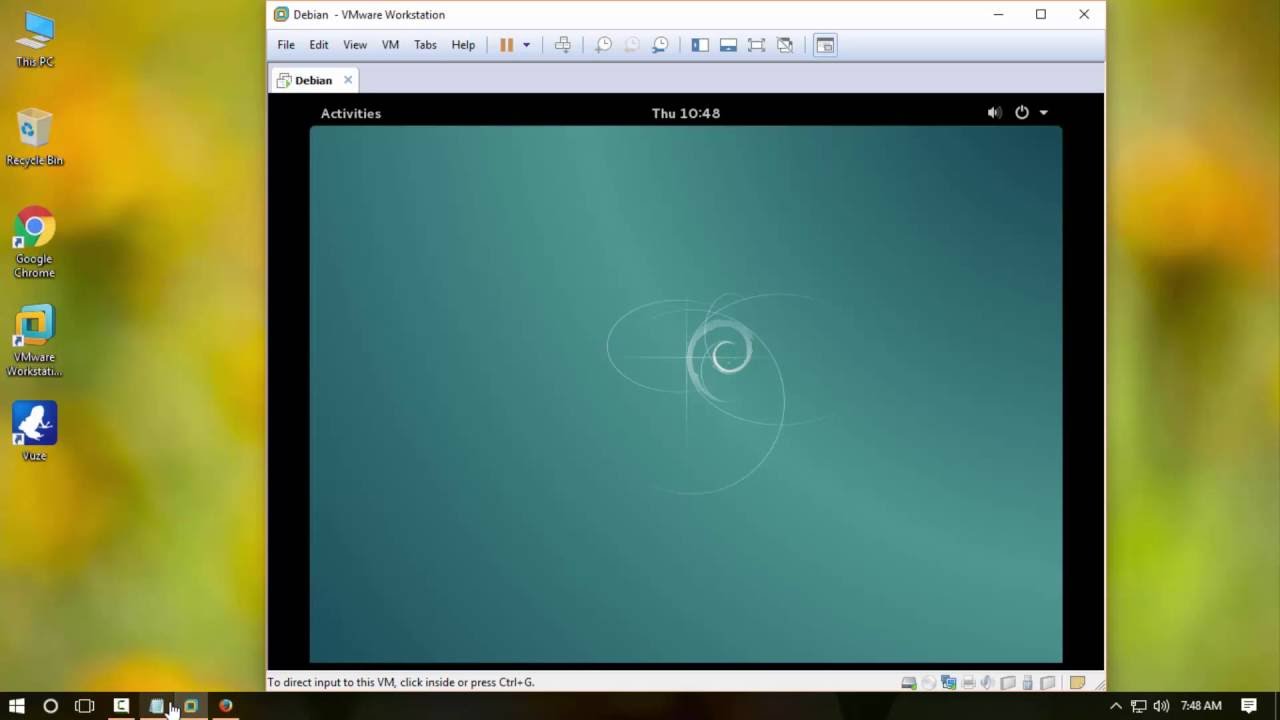Open Cortana search circle

(x=50, y=706)
